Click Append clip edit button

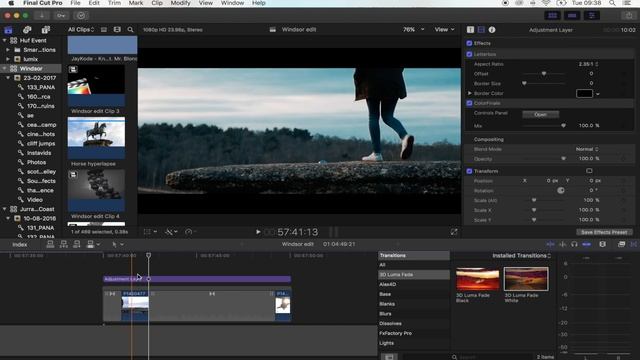pyautogui.click(x=77, y=244)
